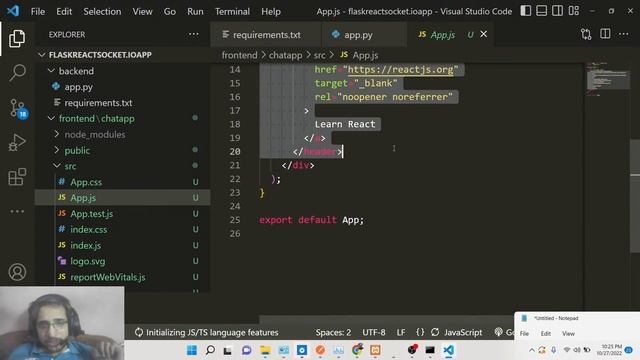The height and width of the screenshot is (360, 640).
Task: Open the Edit menu
Action: click(64, 11)
